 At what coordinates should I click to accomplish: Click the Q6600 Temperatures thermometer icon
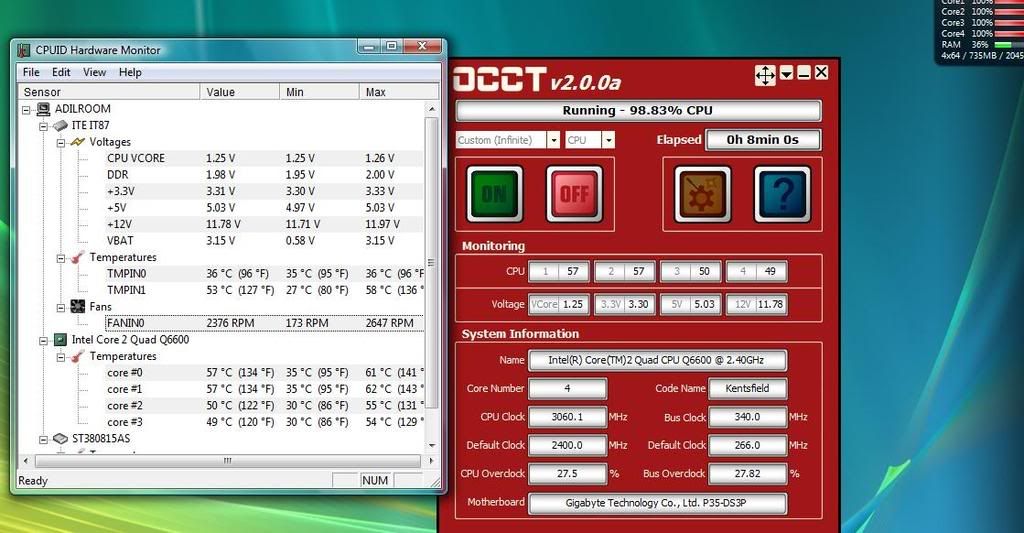click(78, 357)
